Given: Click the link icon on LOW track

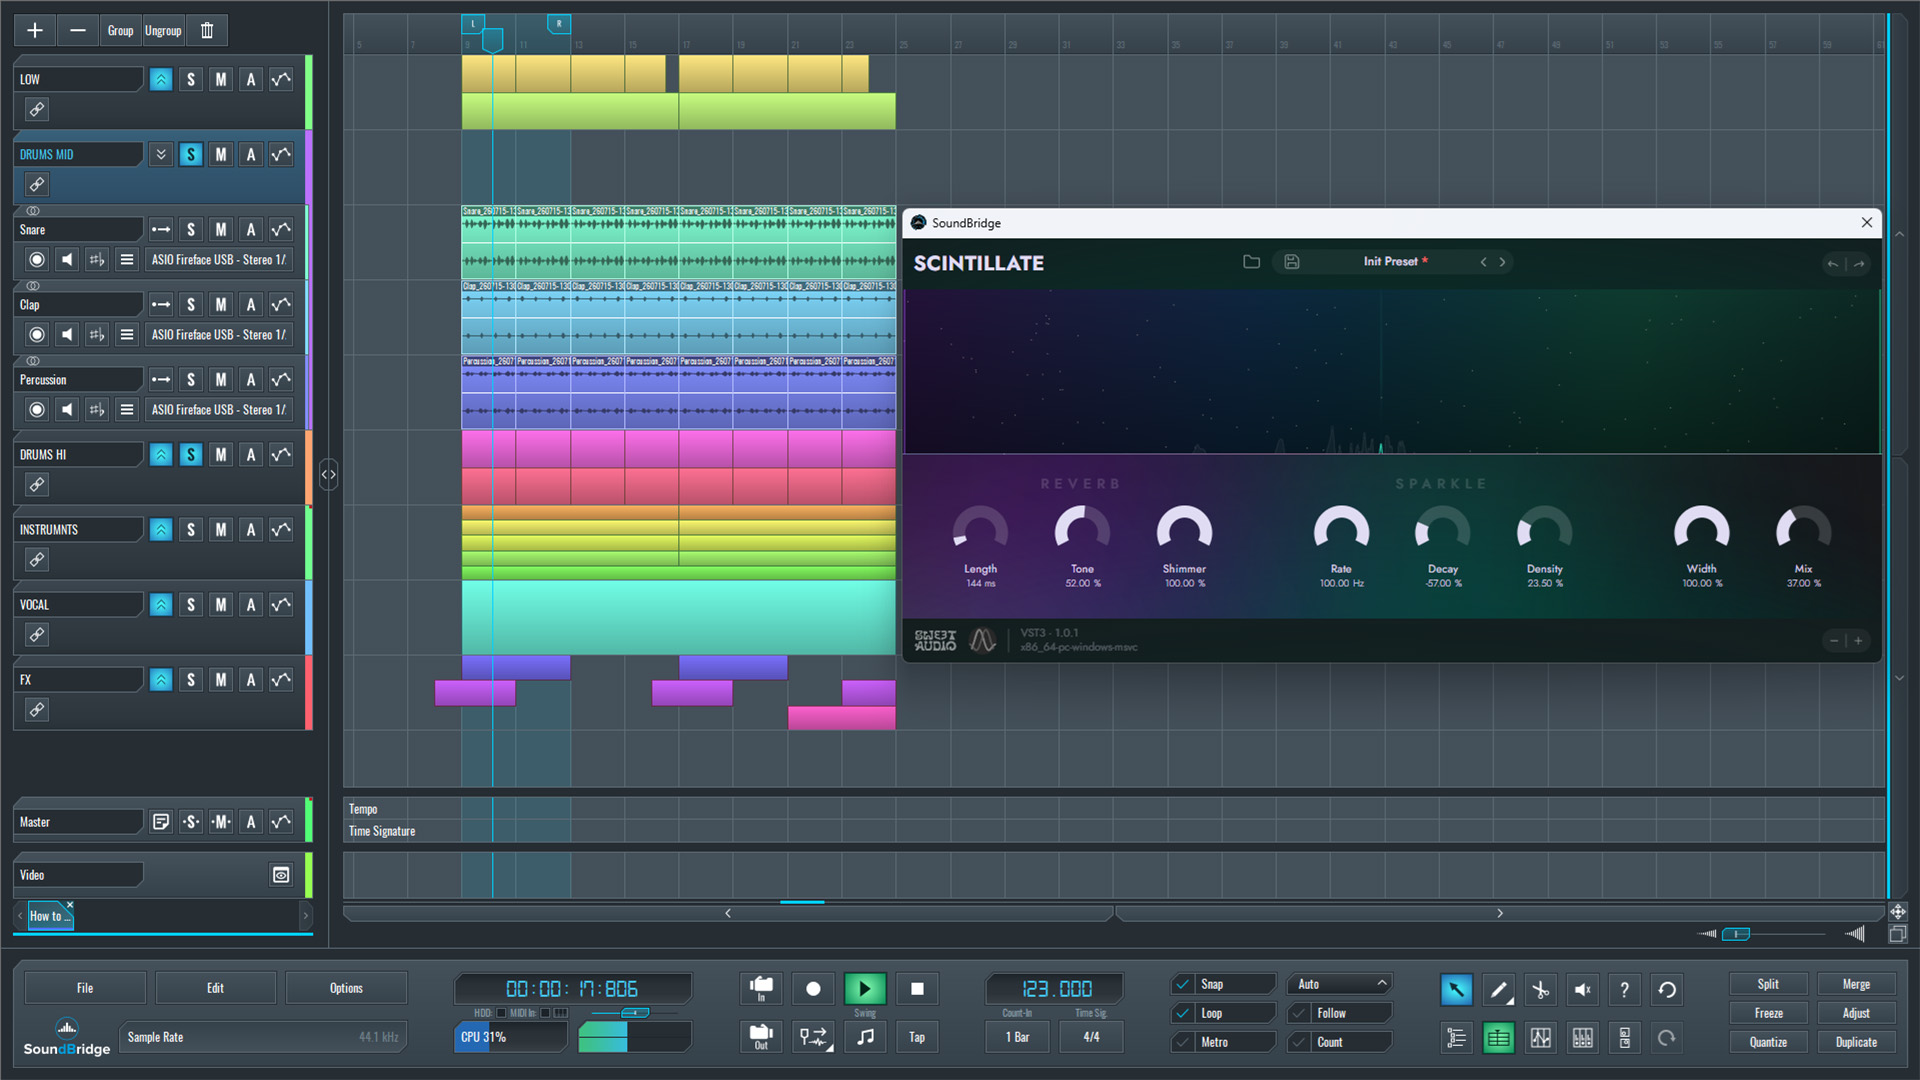Looking at the screenshot, I should click(37, 109).
